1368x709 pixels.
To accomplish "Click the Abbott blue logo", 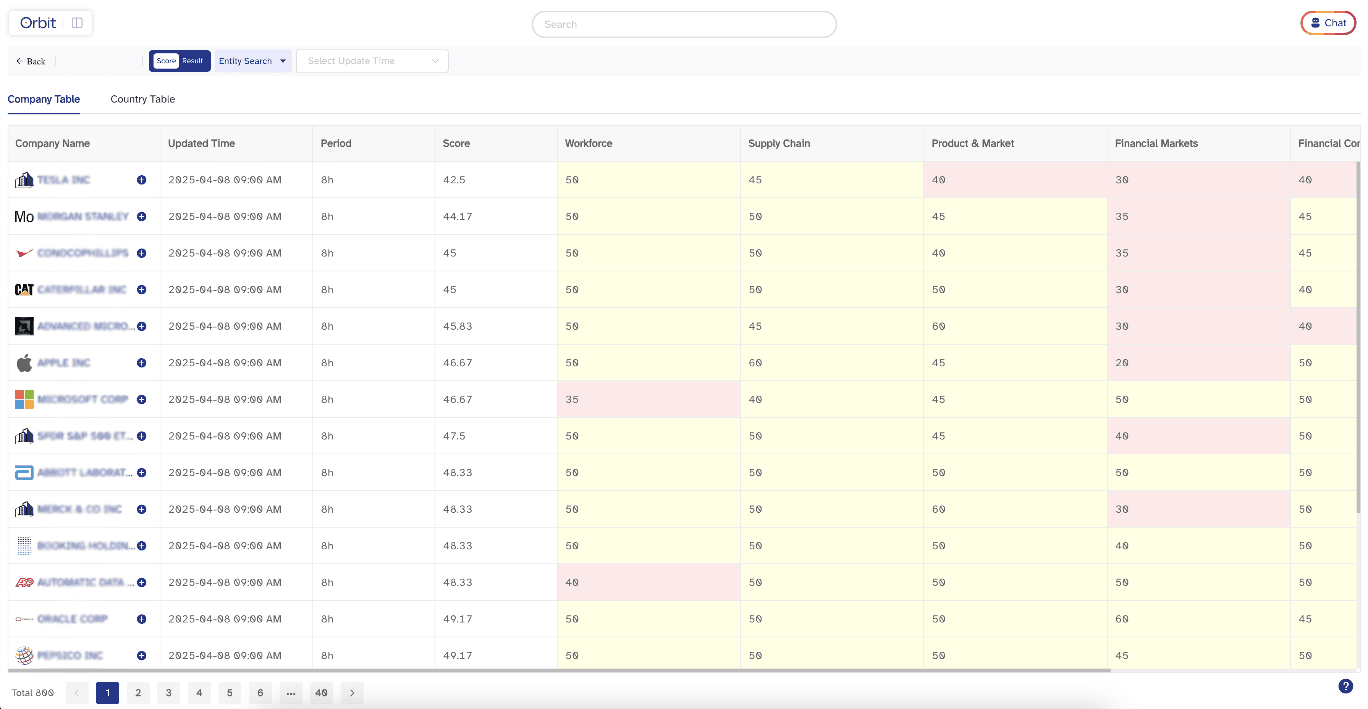I will tap(24, 473).
